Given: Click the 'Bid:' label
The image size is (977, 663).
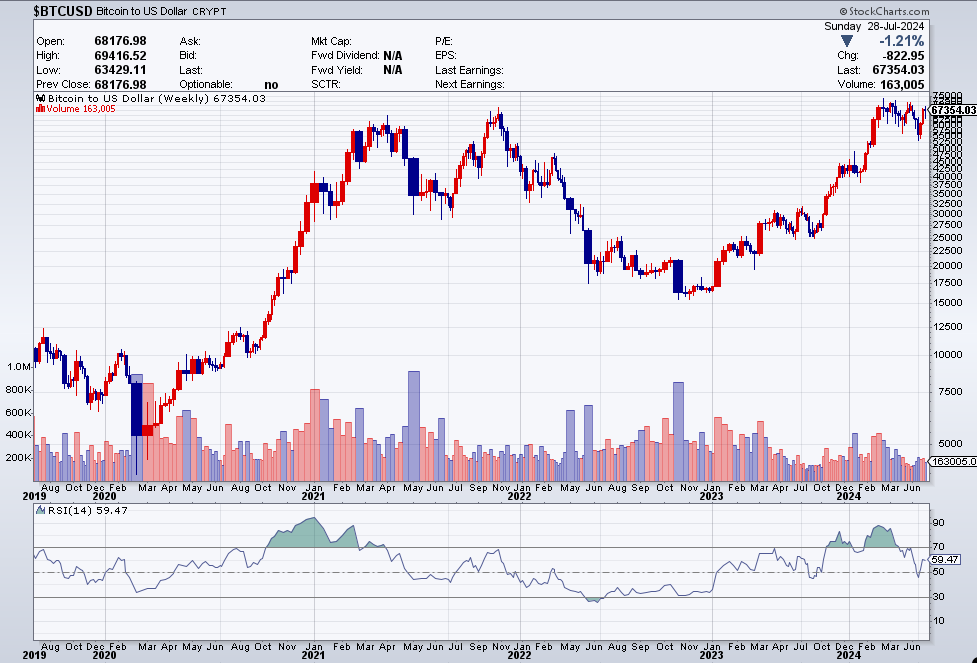Looking at the screenshot, I should click(188, 55).
